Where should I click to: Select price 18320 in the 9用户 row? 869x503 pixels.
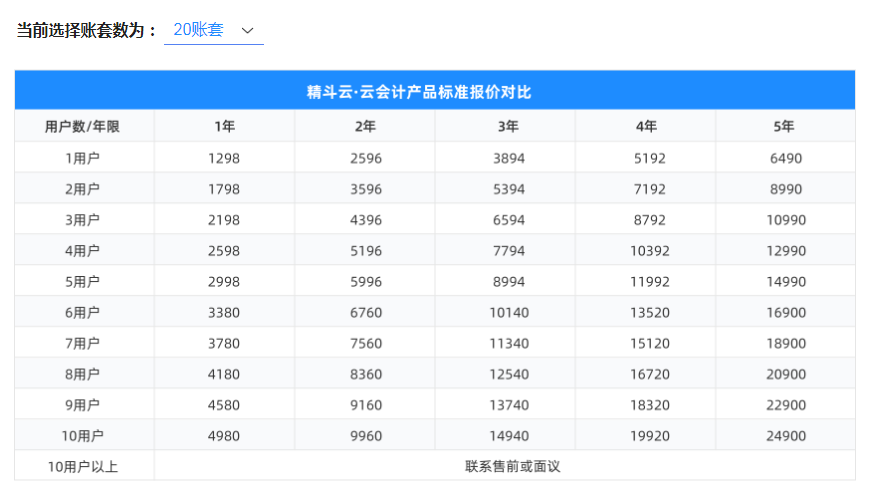click(x=650, y=406)
